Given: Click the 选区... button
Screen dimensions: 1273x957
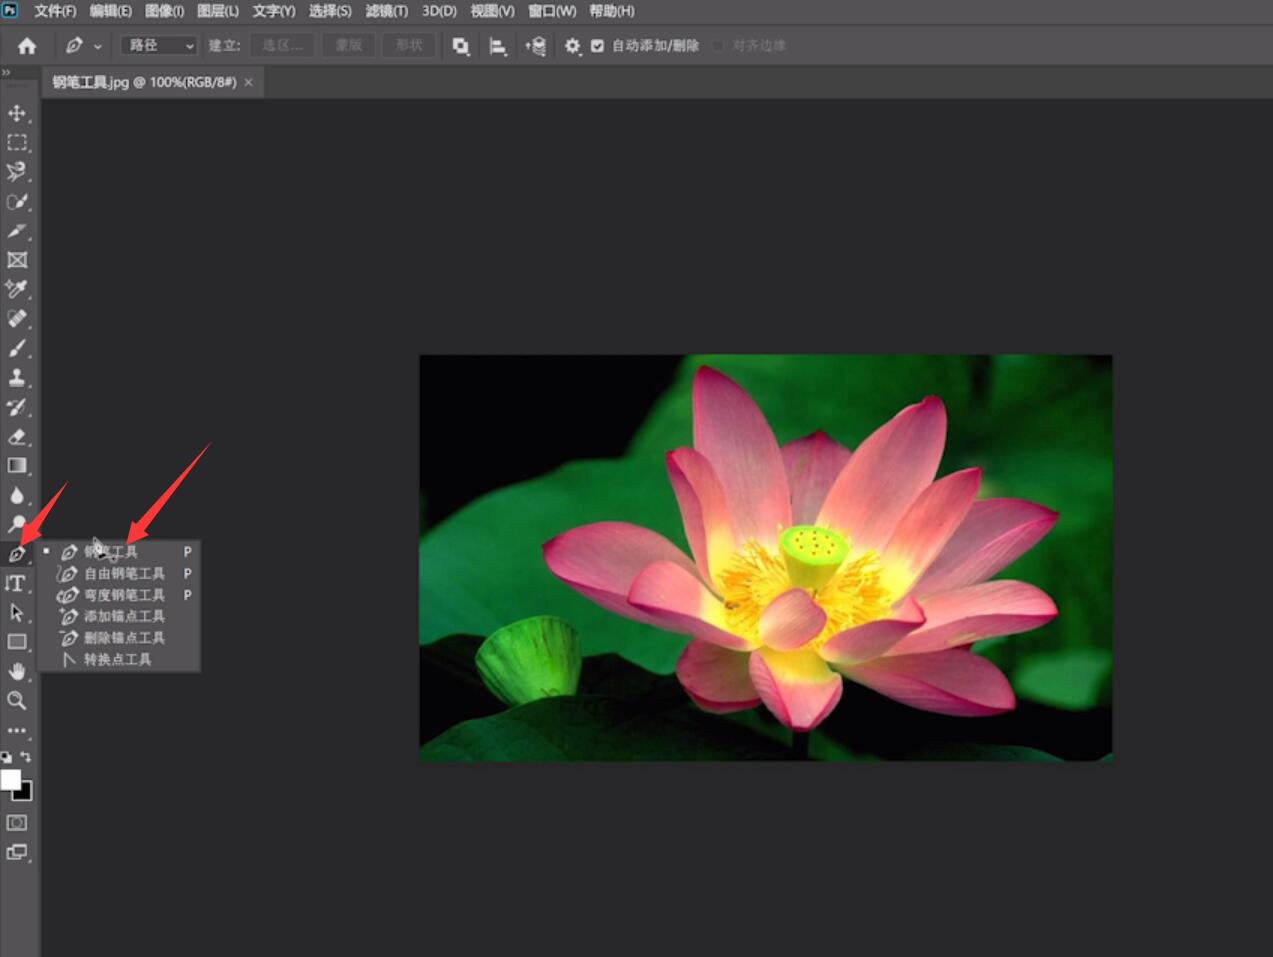Looking at the screenshot, I should click(283, 45).
